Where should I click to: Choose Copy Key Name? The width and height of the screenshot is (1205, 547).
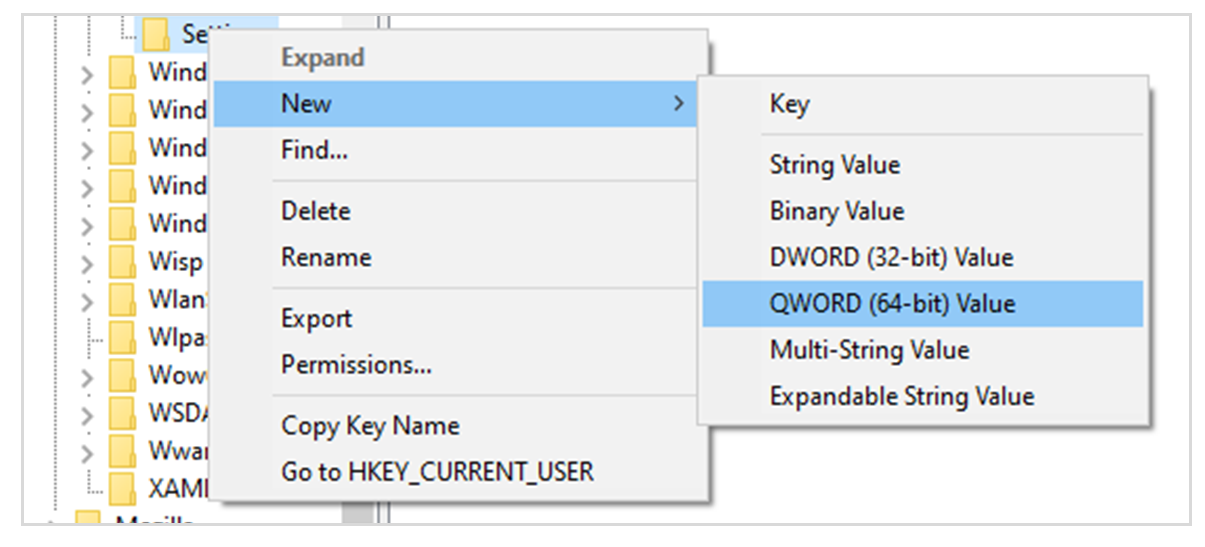pyautogui.click(x=370, y=425)
